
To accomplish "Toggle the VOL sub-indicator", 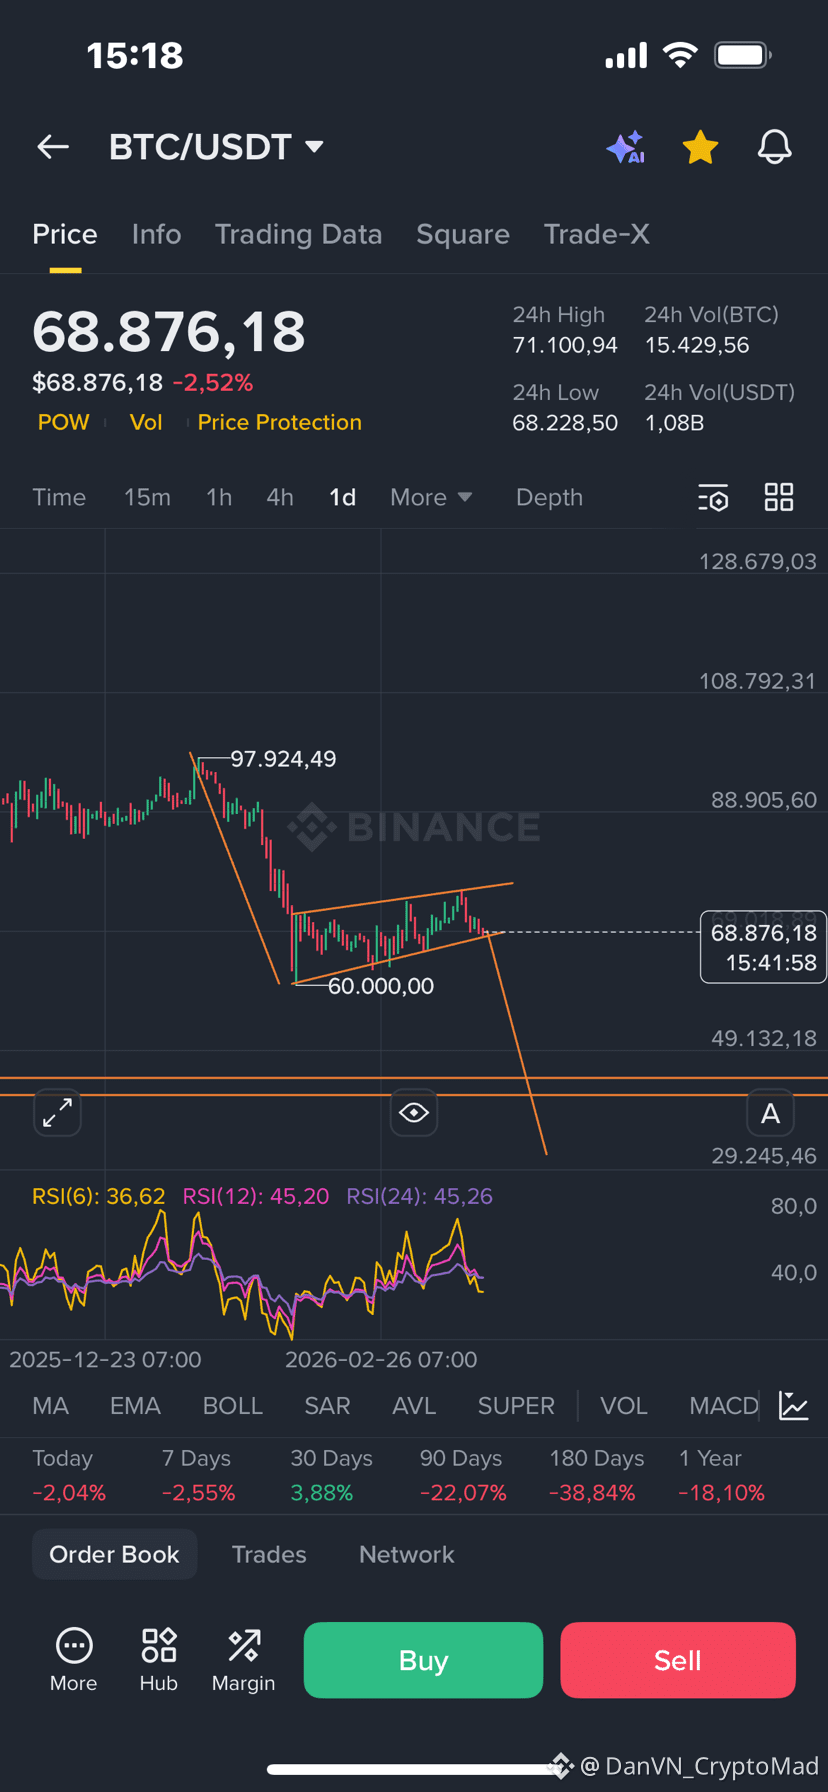I will (x=624, y=1406).
